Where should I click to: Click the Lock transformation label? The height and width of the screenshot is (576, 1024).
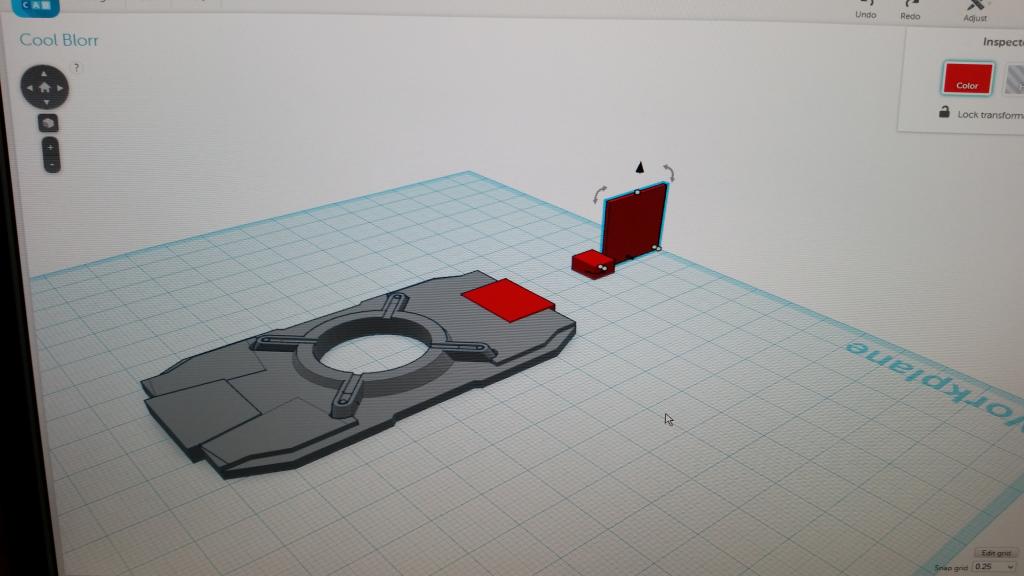tap(990, 115)
